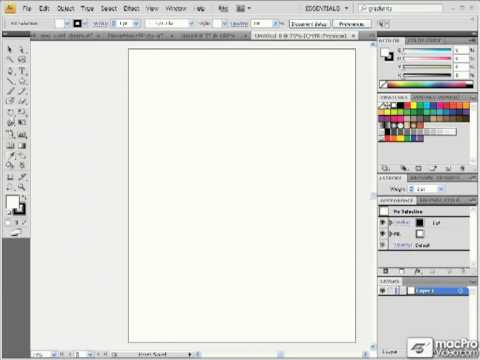Open the Weight dropdown in Stroke panel

click(x=441, y=189)
